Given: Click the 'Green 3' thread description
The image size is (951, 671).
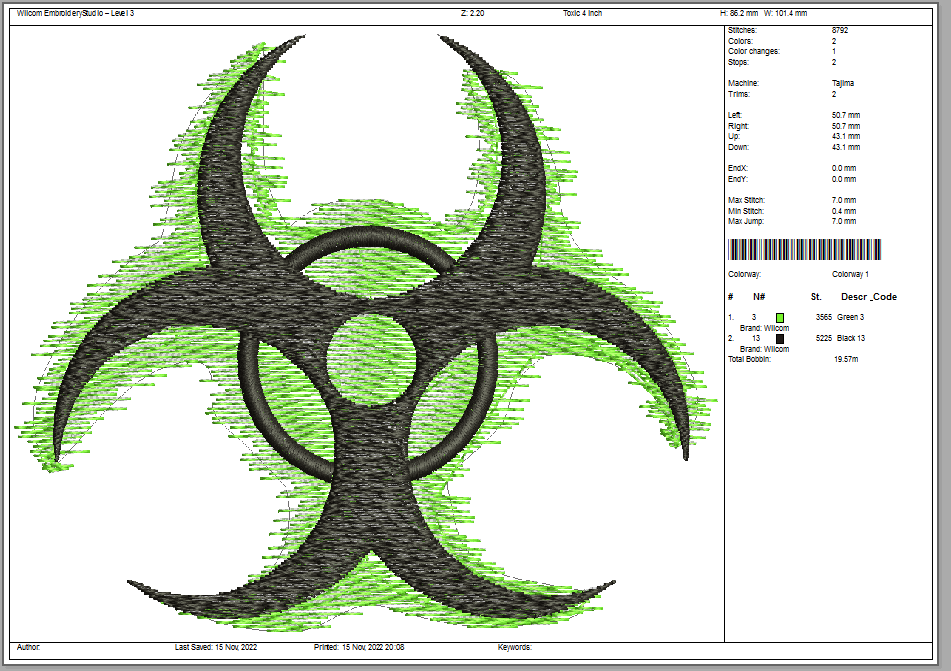Looking at the screenshot, I should [x=850, y=317].
